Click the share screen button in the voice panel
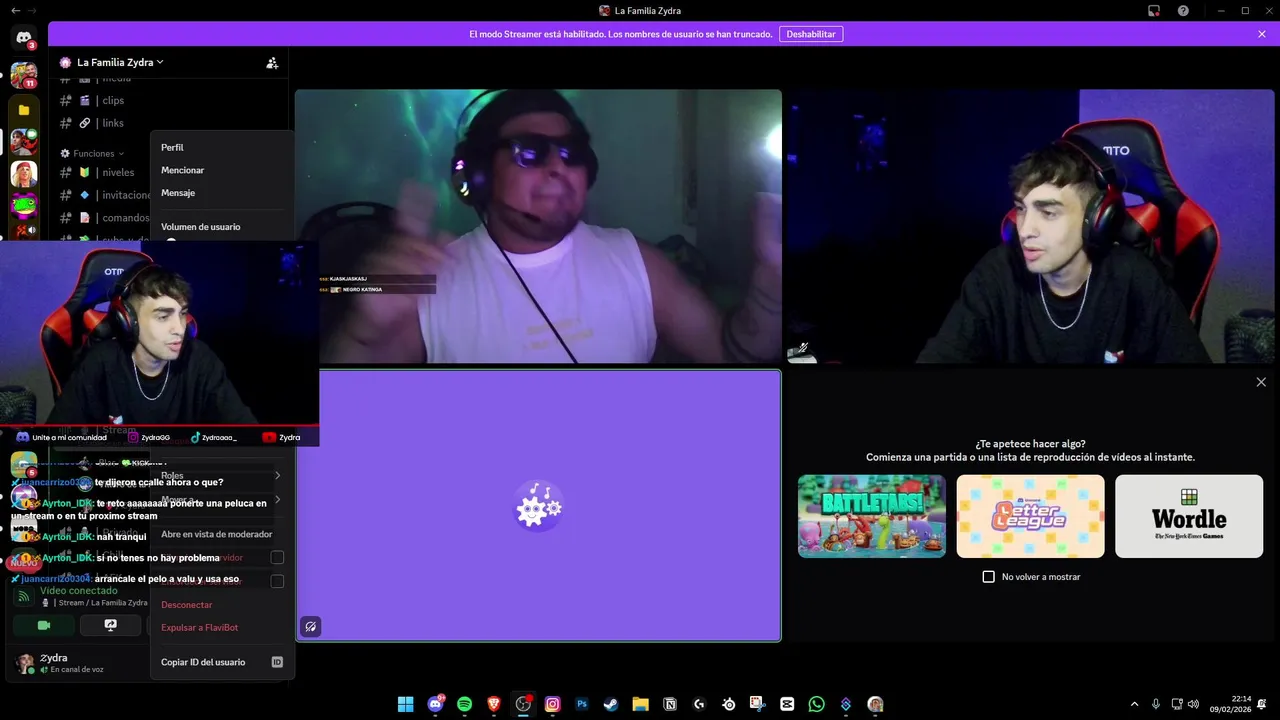 point(111,625)
